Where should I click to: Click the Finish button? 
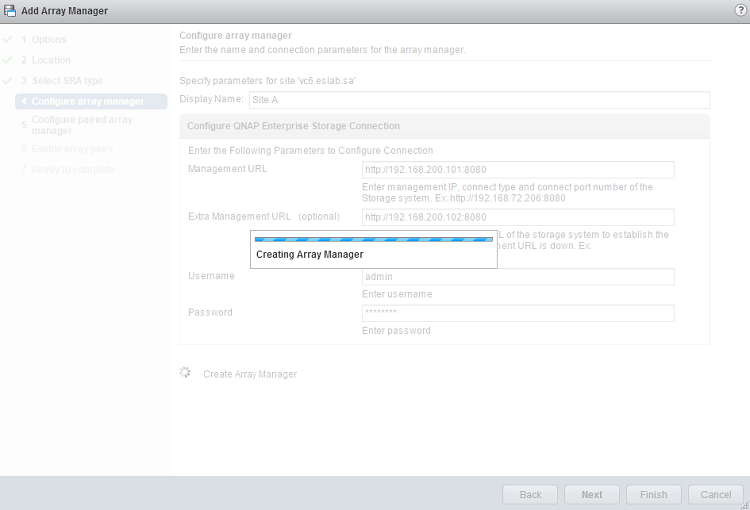coord(653,494)
